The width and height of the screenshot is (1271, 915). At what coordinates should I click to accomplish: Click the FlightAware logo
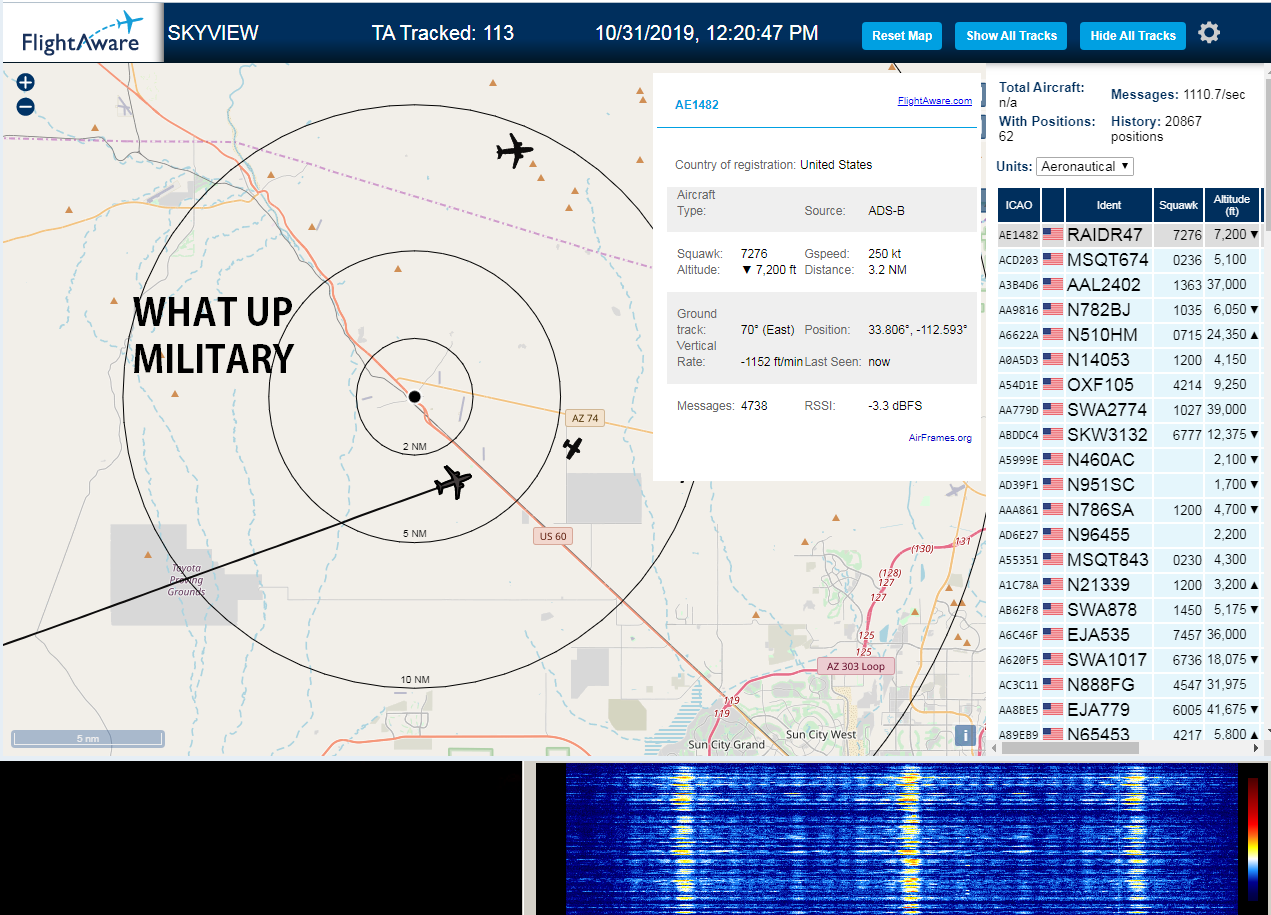tap(82, 34)
